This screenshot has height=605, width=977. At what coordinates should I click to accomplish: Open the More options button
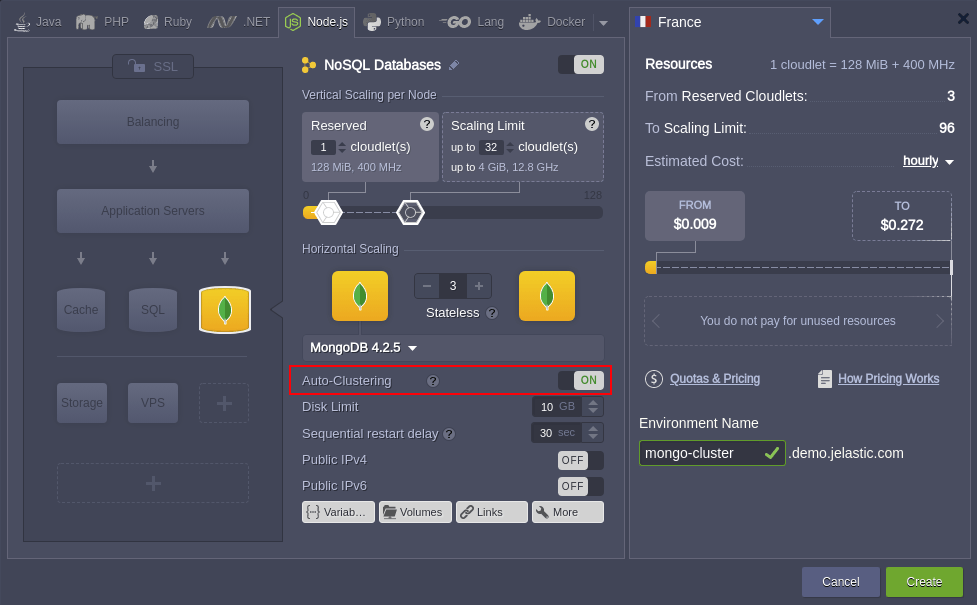click(568, 512)
